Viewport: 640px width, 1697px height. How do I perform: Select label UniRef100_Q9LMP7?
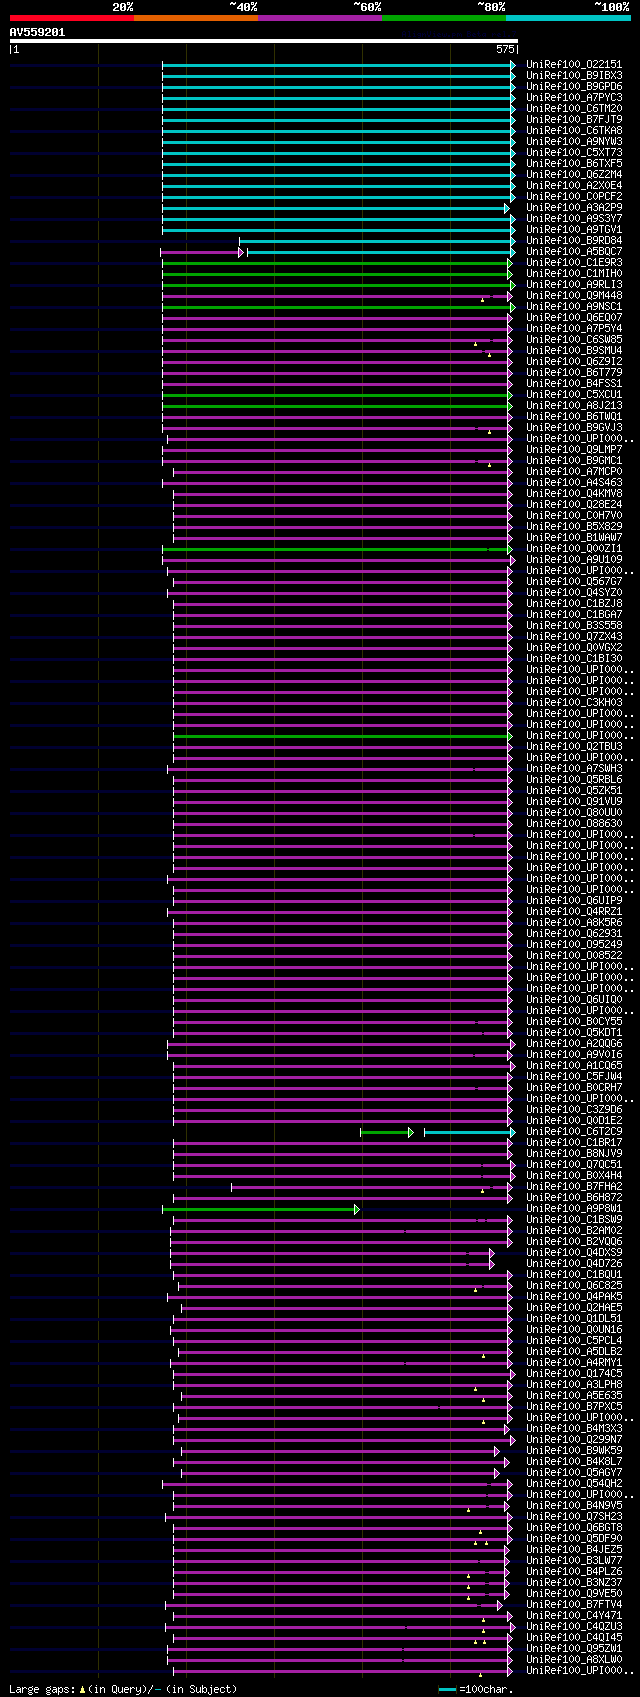click(574, 449)
